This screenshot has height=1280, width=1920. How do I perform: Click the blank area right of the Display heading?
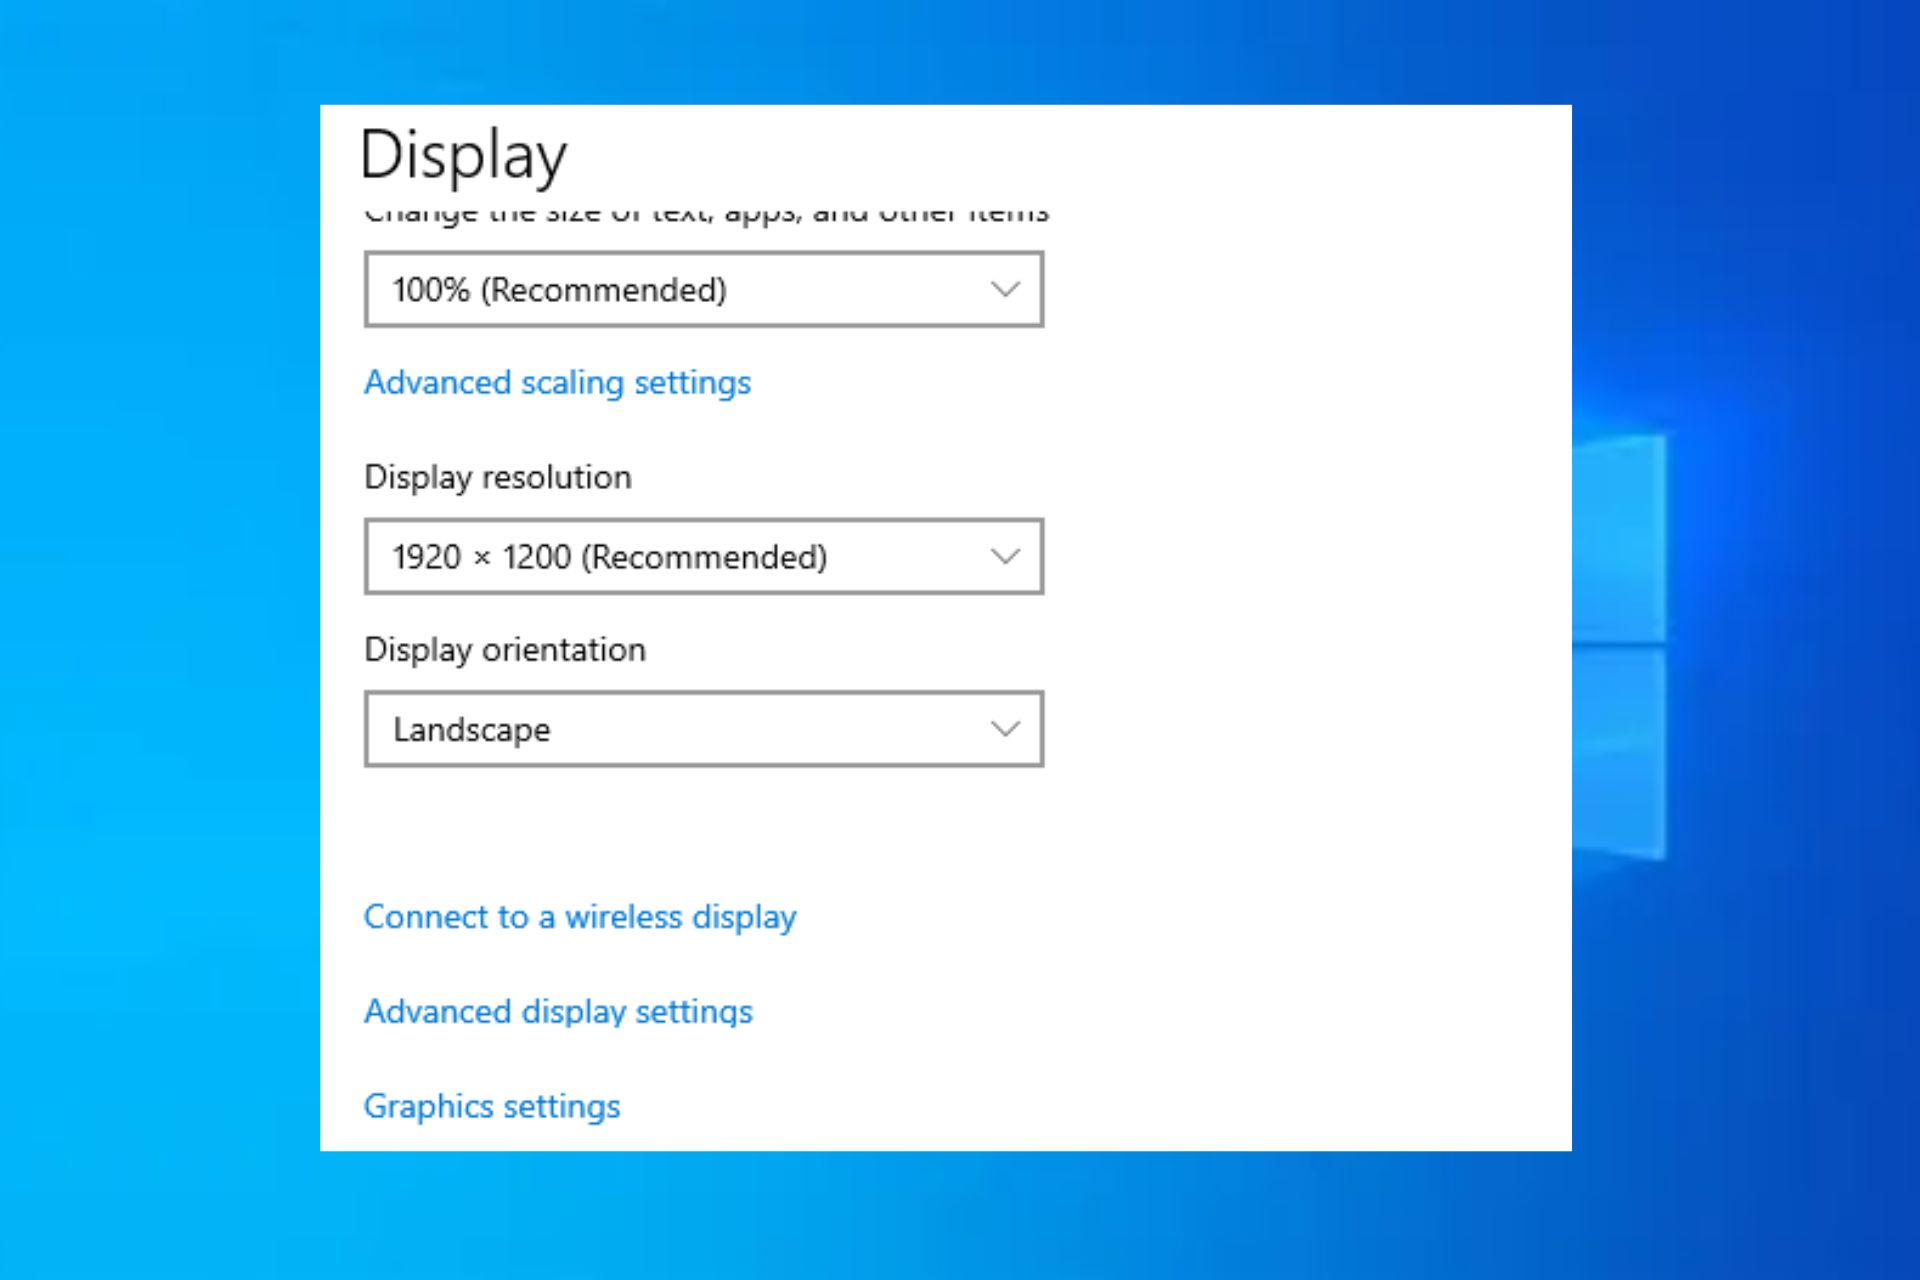[x=1100, y=155]
